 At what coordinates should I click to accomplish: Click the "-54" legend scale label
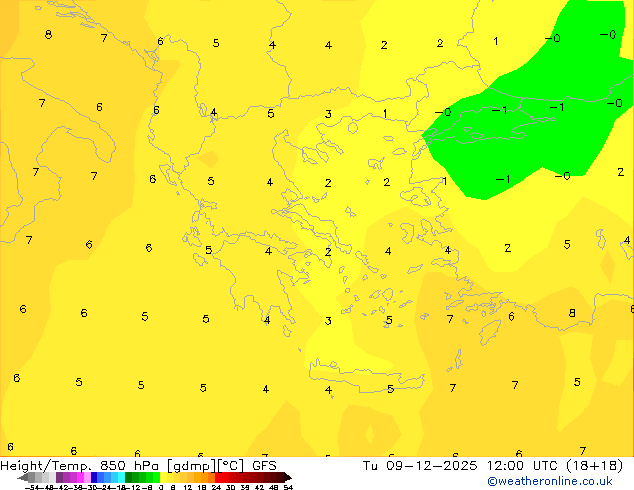point(32,488)
